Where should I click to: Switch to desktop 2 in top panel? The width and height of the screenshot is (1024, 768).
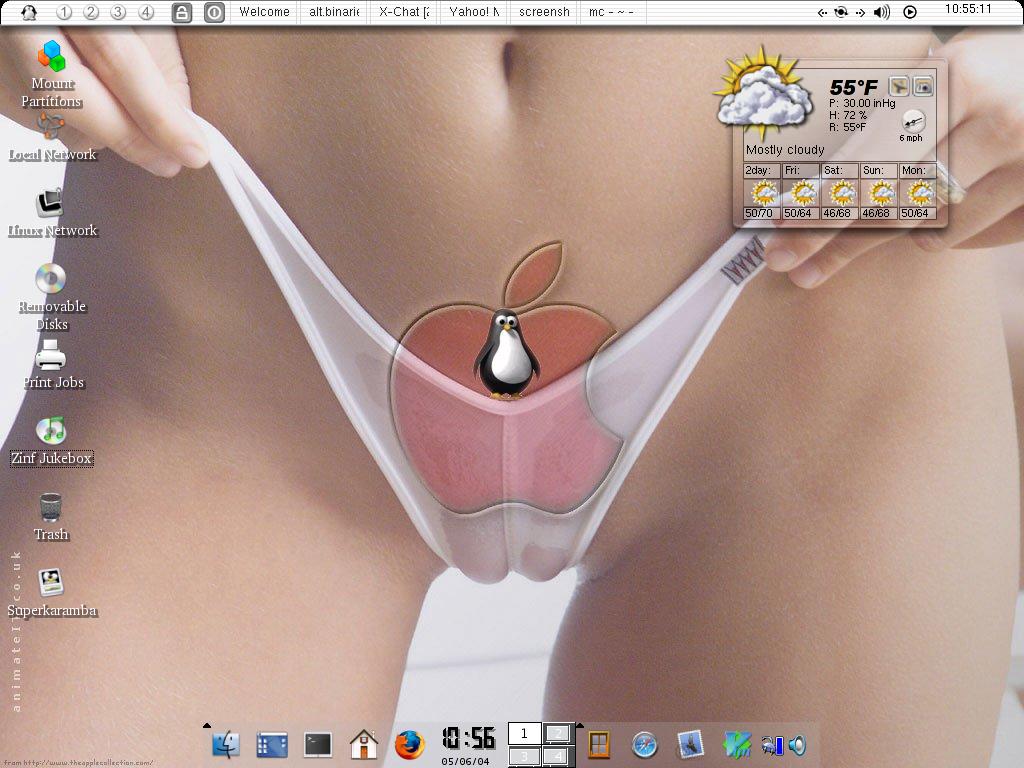(x=91, y=12)
